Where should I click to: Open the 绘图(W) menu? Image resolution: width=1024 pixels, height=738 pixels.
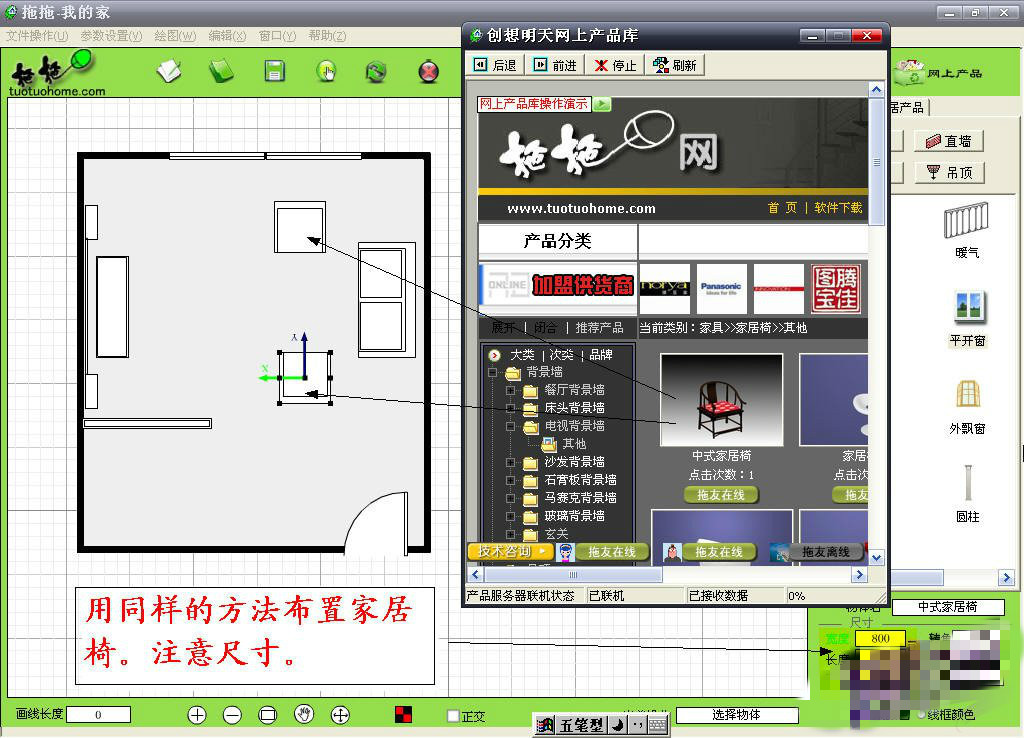(175, 36)
